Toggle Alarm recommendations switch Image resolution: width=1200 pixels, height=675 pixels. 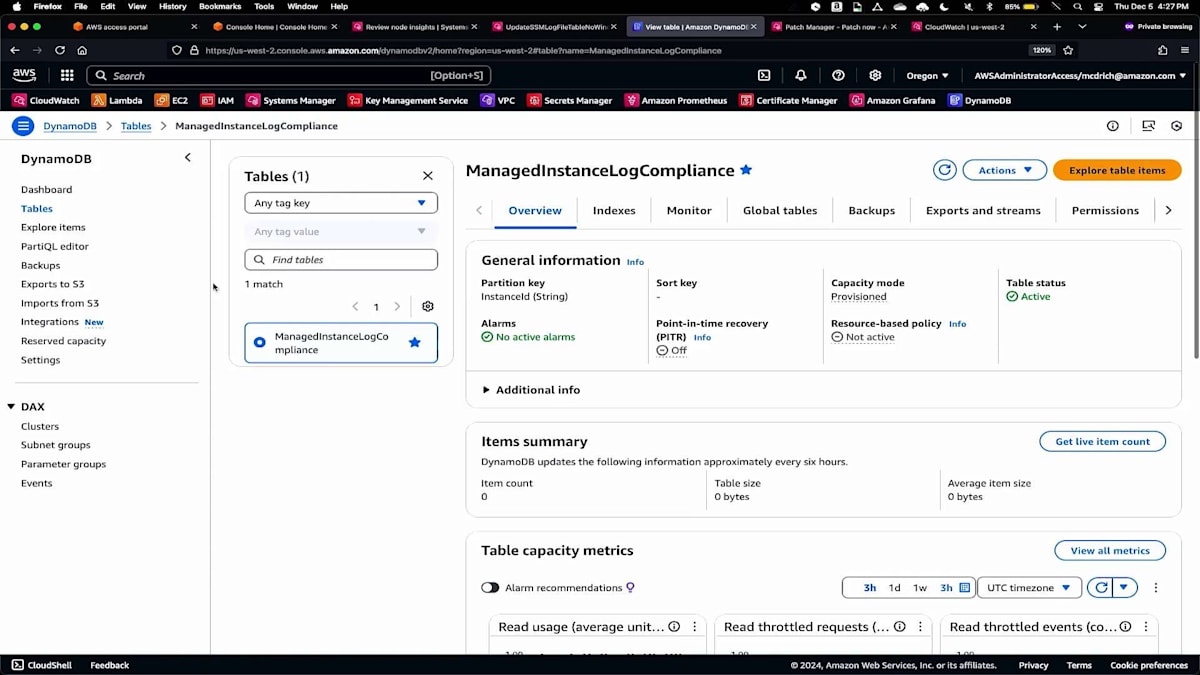tap(490, 588)
